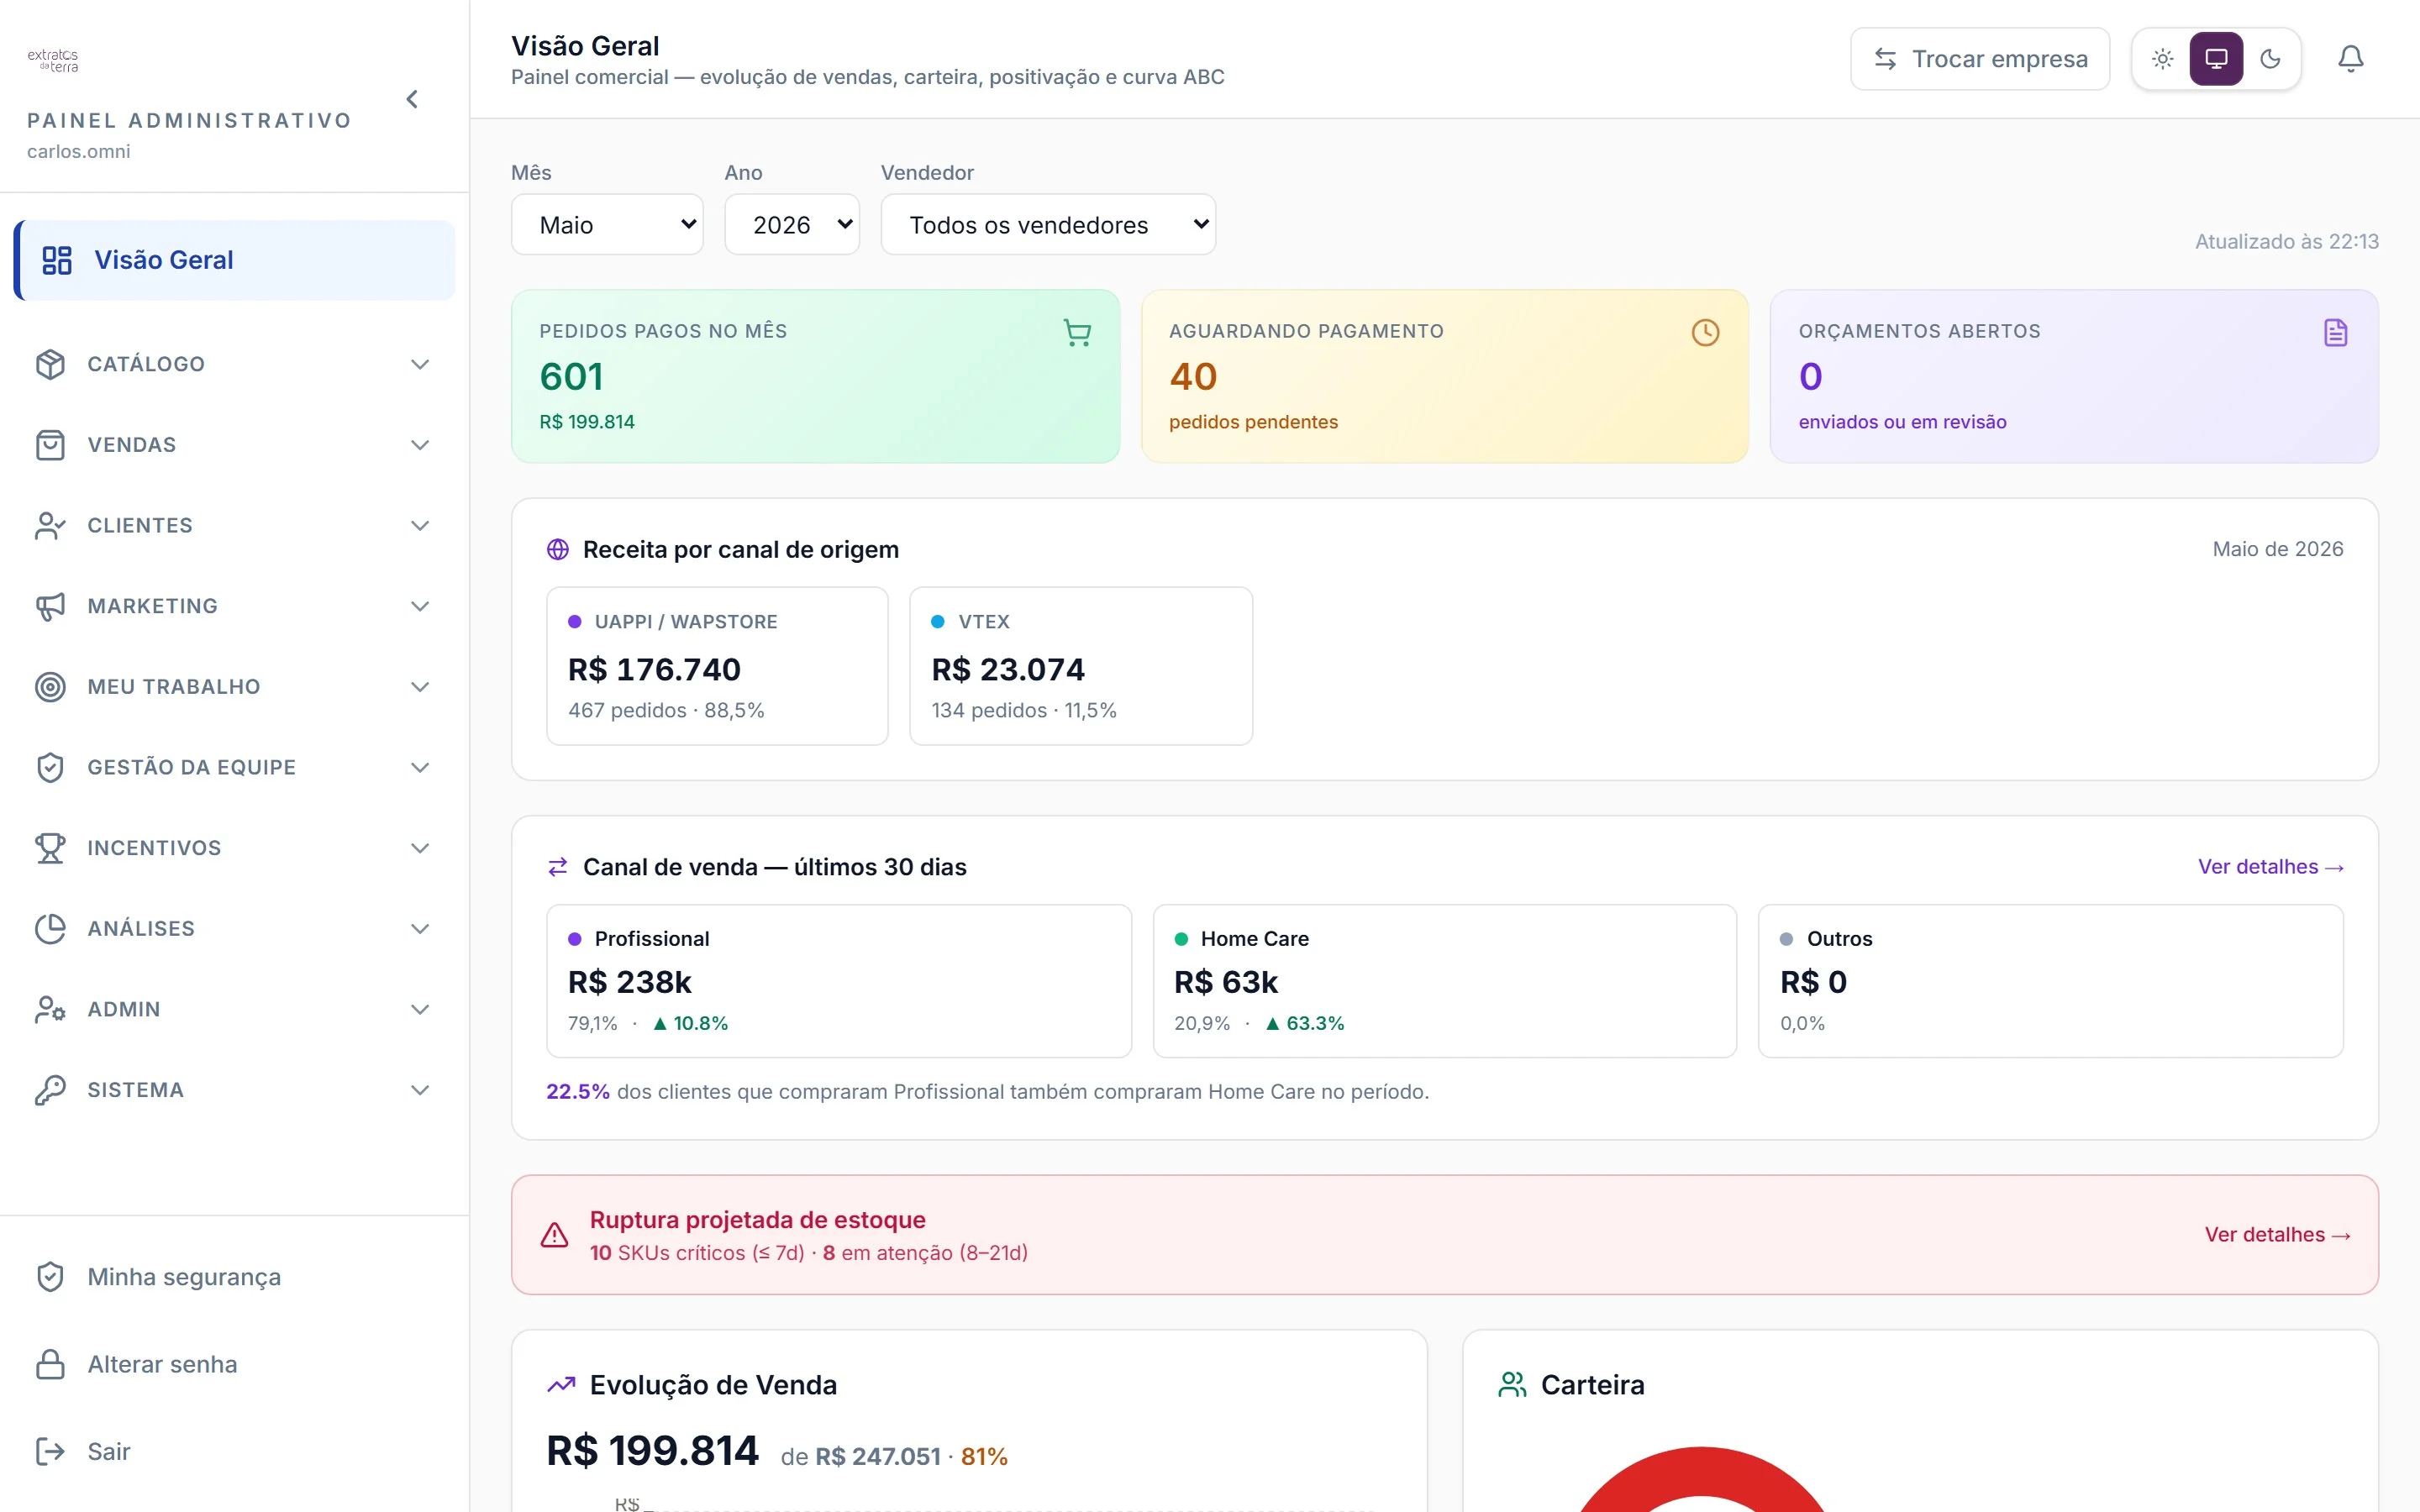Image resolution: width=2420 pixels, height=1512 pixels.
Task: Open the Clientes menu label
Action: click(x=140, y=525)
